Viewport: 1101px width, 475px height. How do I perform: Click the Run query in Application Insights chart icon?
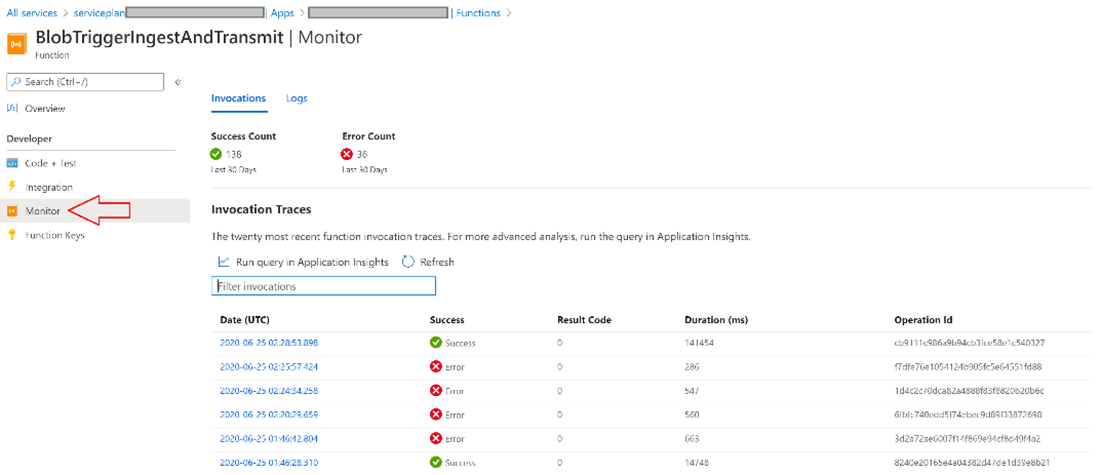[x=224, y=262]
